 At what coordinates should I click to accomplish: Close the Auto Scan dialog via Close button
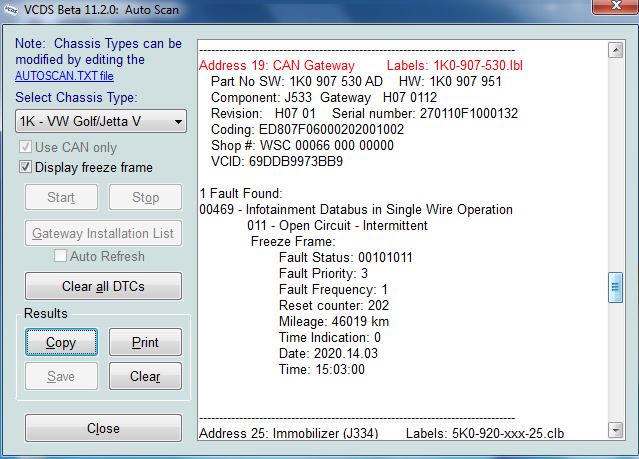[x=103, y=428]
